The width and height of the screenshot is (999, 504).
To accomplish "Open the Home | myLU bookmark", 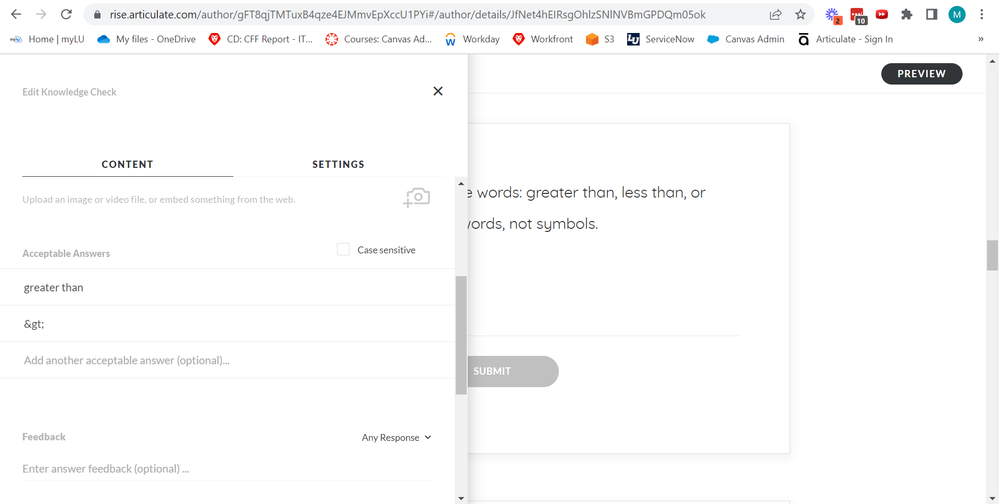I will coord(47,39).
